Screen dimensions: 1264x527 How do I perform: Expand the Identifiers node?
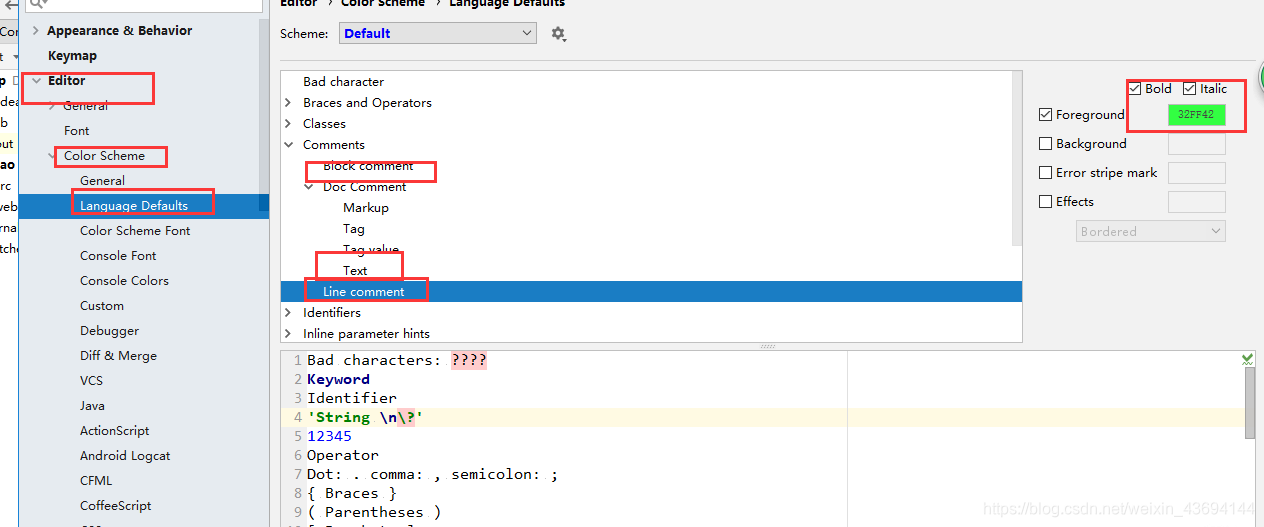(289, 313)
